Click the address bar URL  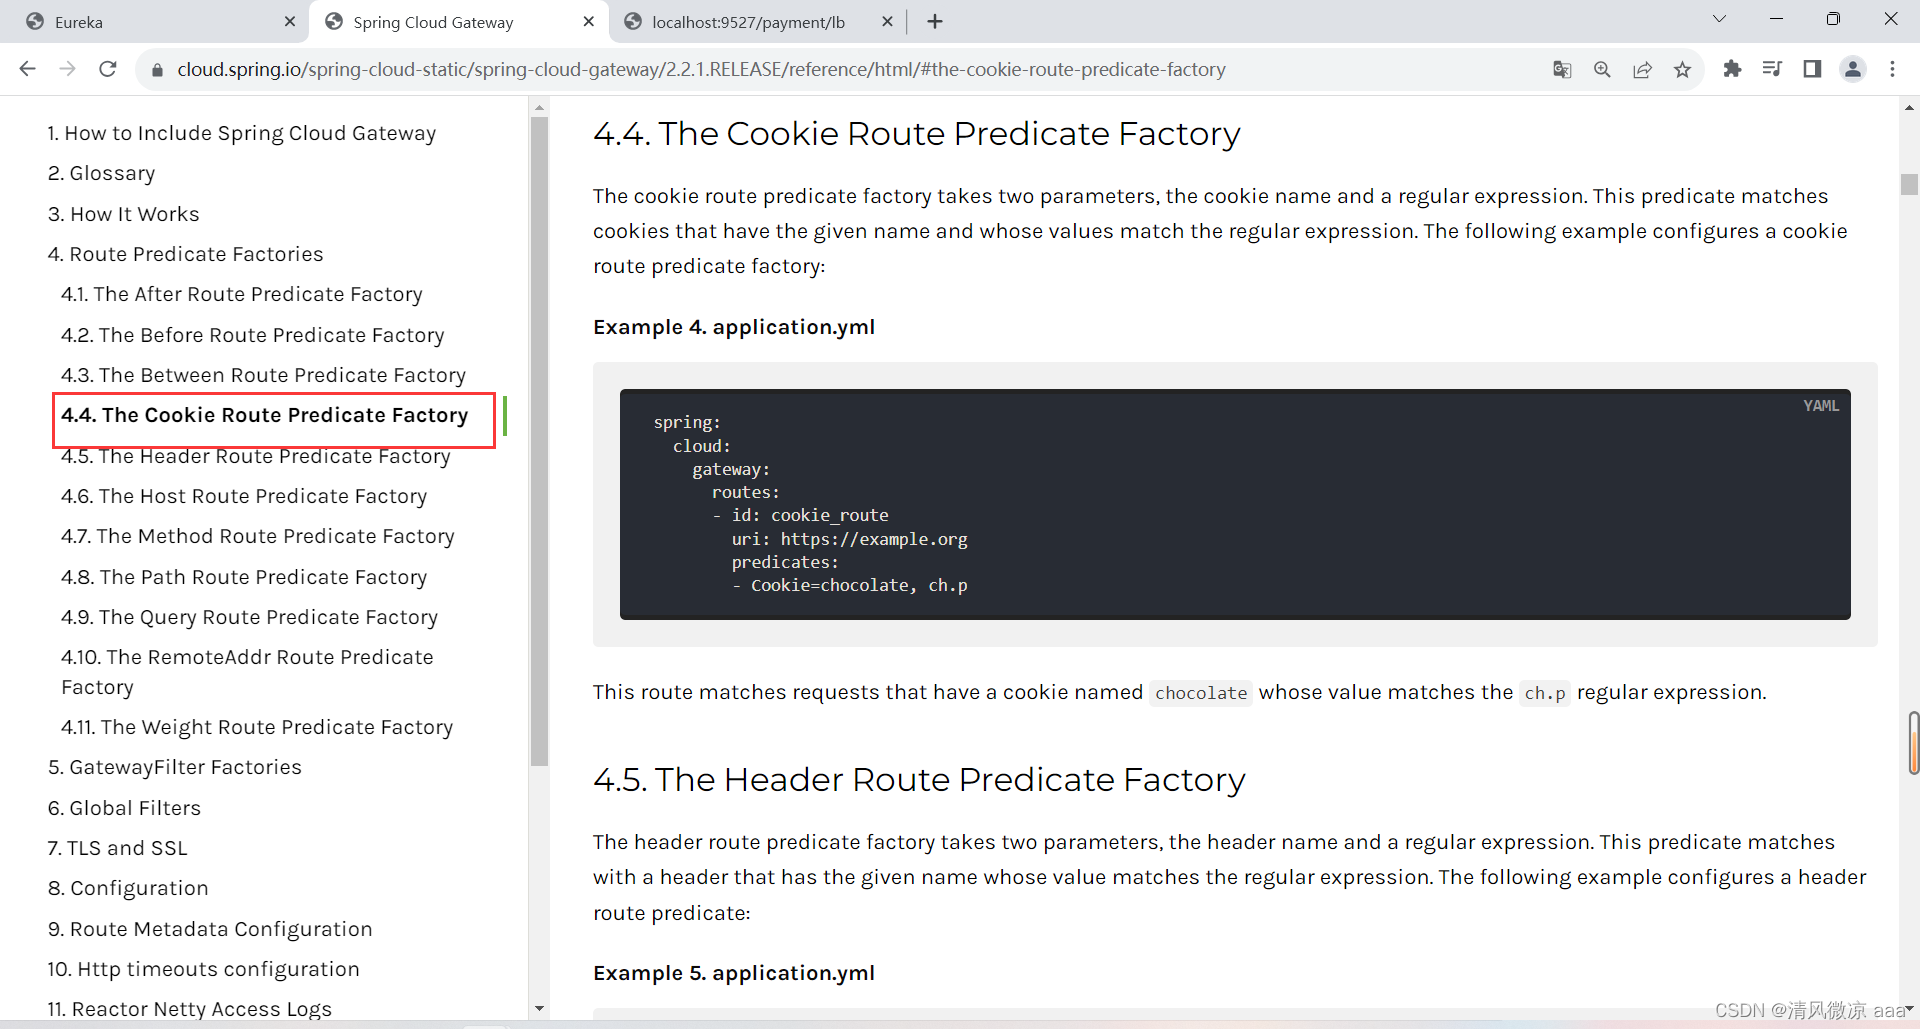point(701,70)
